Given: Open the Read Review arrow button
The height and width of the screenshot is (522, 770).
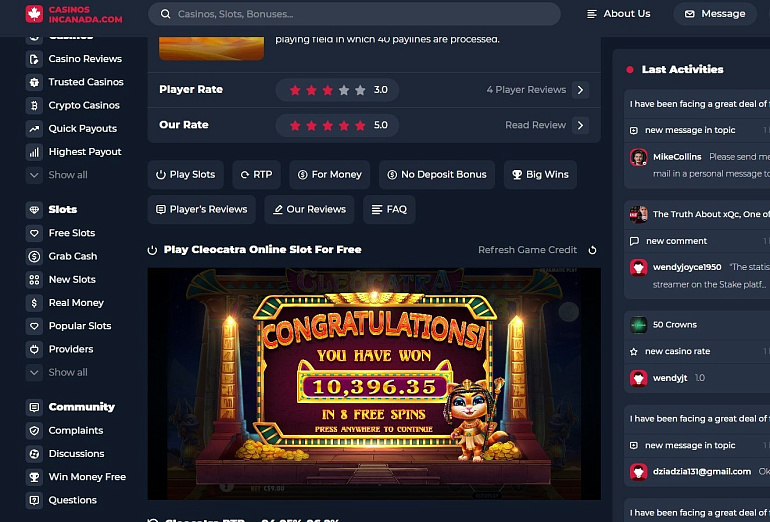Looking at the screenshot, I should 580,125.
